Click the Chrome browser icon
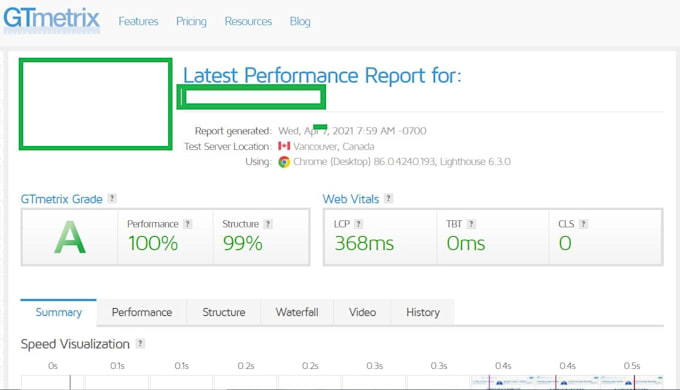 point(284,162)
